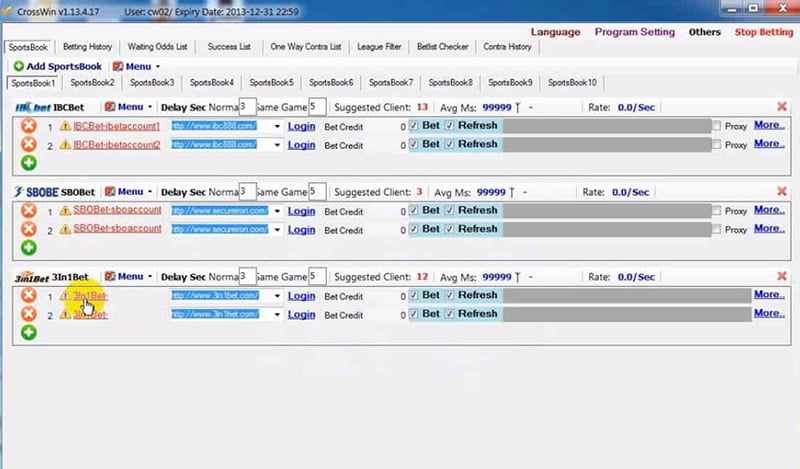
Task: Switch to the Betting History tab
Action: tap(87, 46)
